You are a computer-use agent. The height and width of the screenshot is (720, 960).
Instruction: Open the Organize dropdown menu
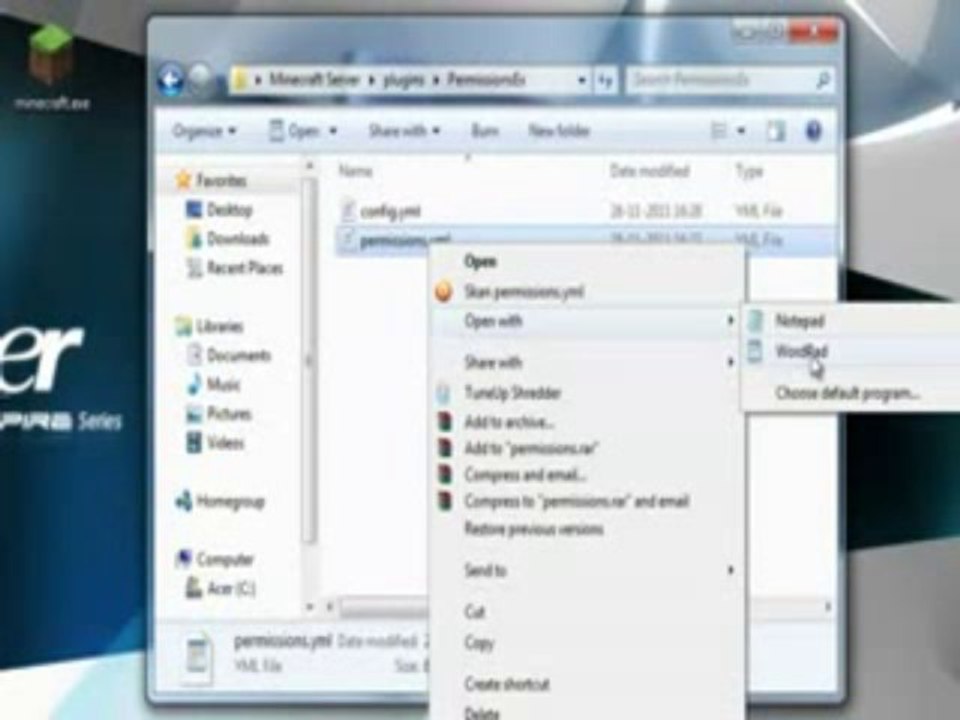[x=204, y=131]
